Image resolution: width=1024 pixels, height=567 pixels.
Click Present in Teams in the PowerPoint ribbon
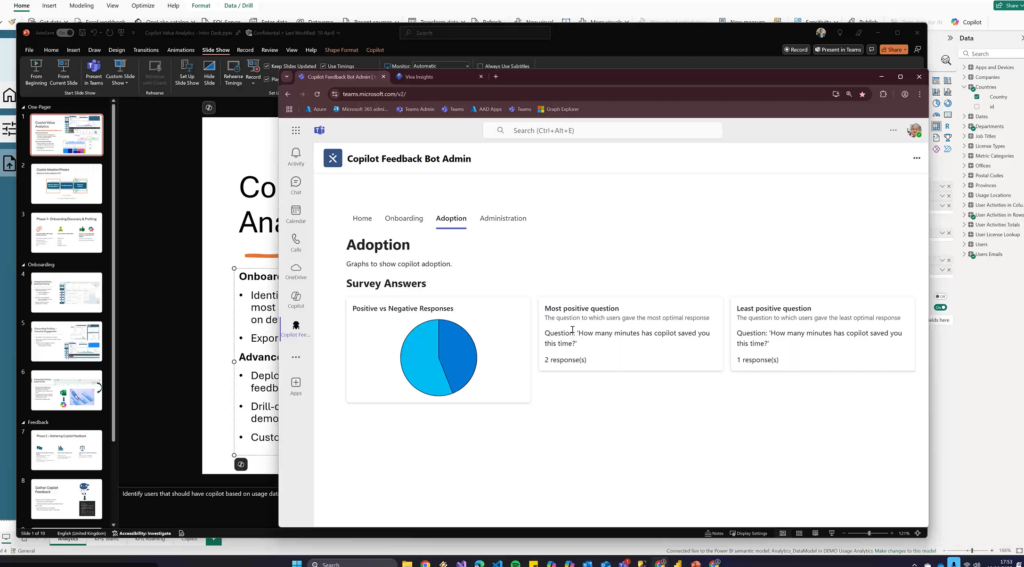point(93,73)
